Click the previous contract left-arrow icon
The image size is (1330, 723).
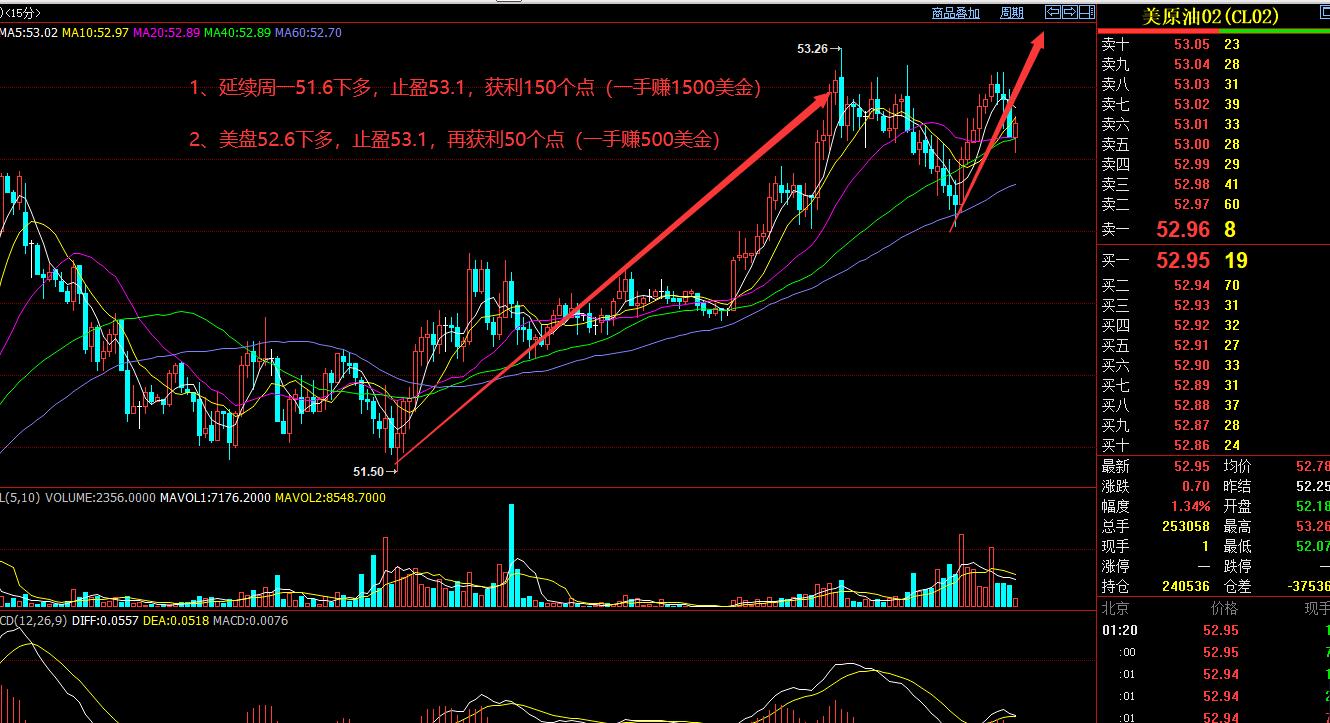[1052, 12]
